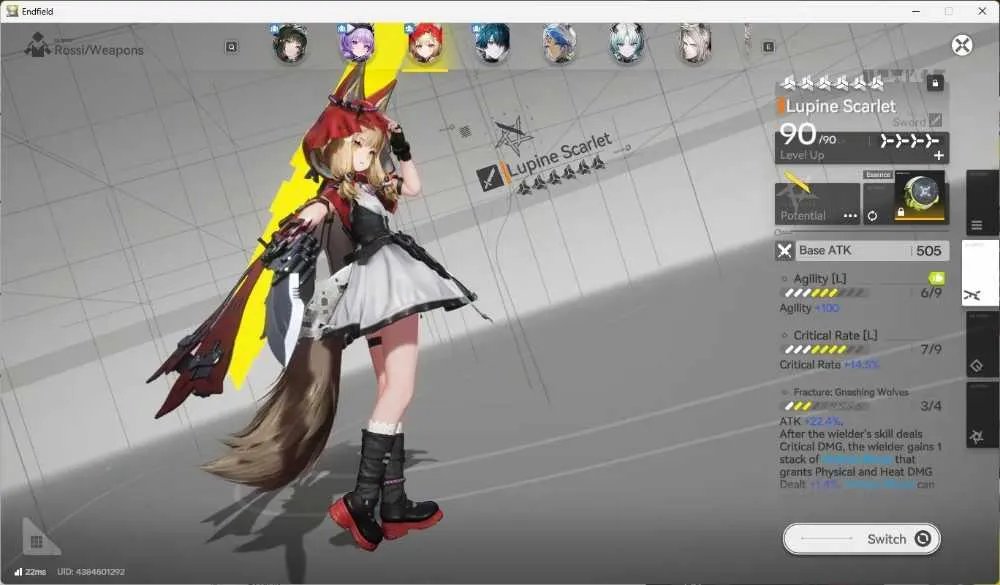Viewport: 1000px width, 585px height.
Task: Click the Q previous-operator key icon
Action: click(x=232, y=47)
